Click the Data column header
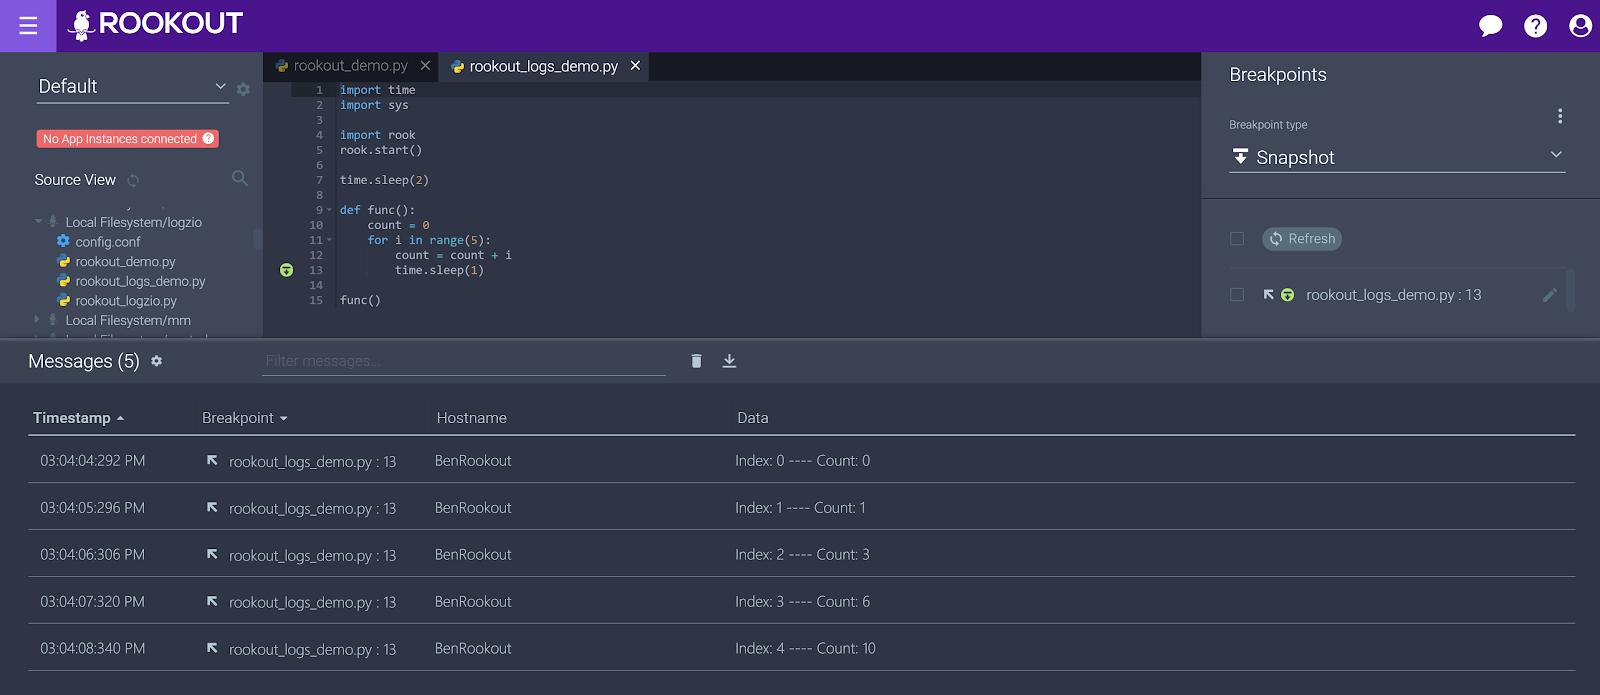This screenshot has width=1600, height=695. point(753,418)
